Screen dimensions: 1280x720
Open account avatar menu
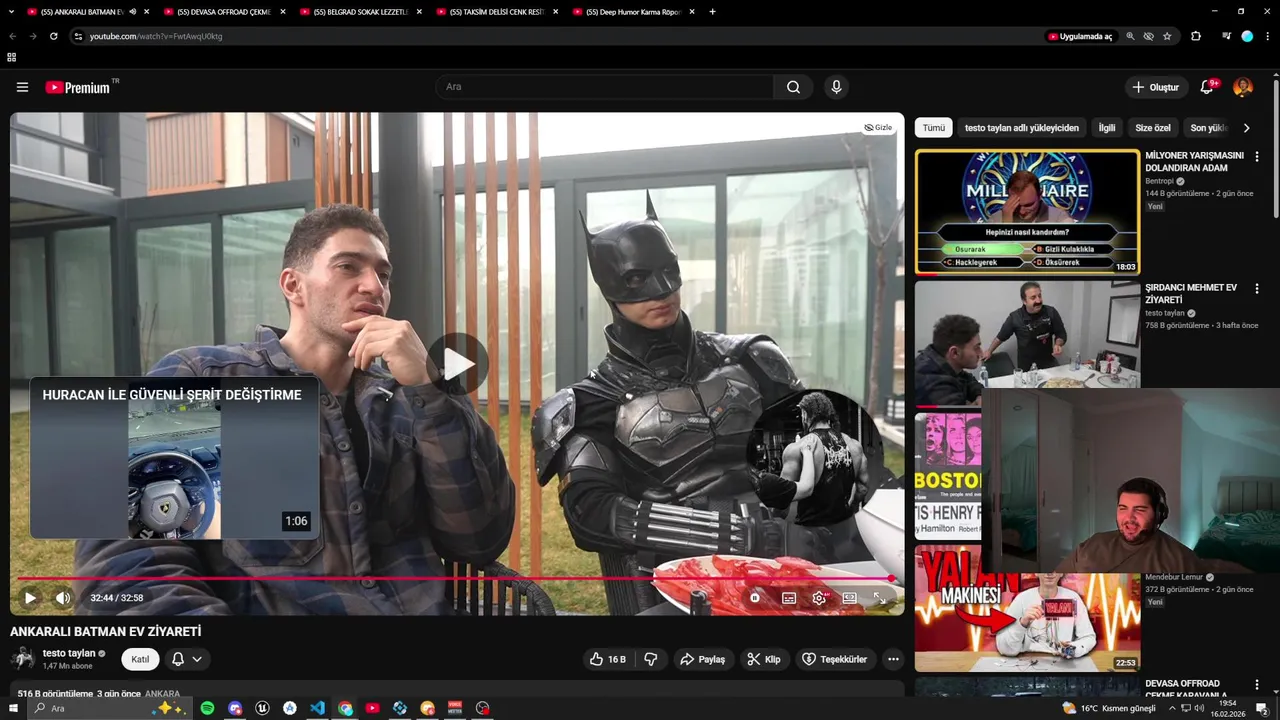click(1243, 87)
